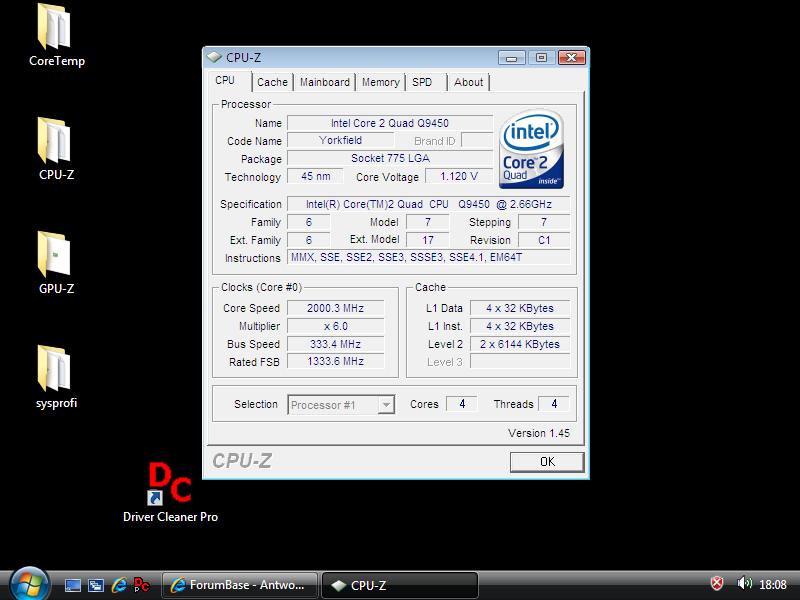Click the Bus Speed value 333.4 MHz
Screen dimensions: 800x600
point(335,344)
